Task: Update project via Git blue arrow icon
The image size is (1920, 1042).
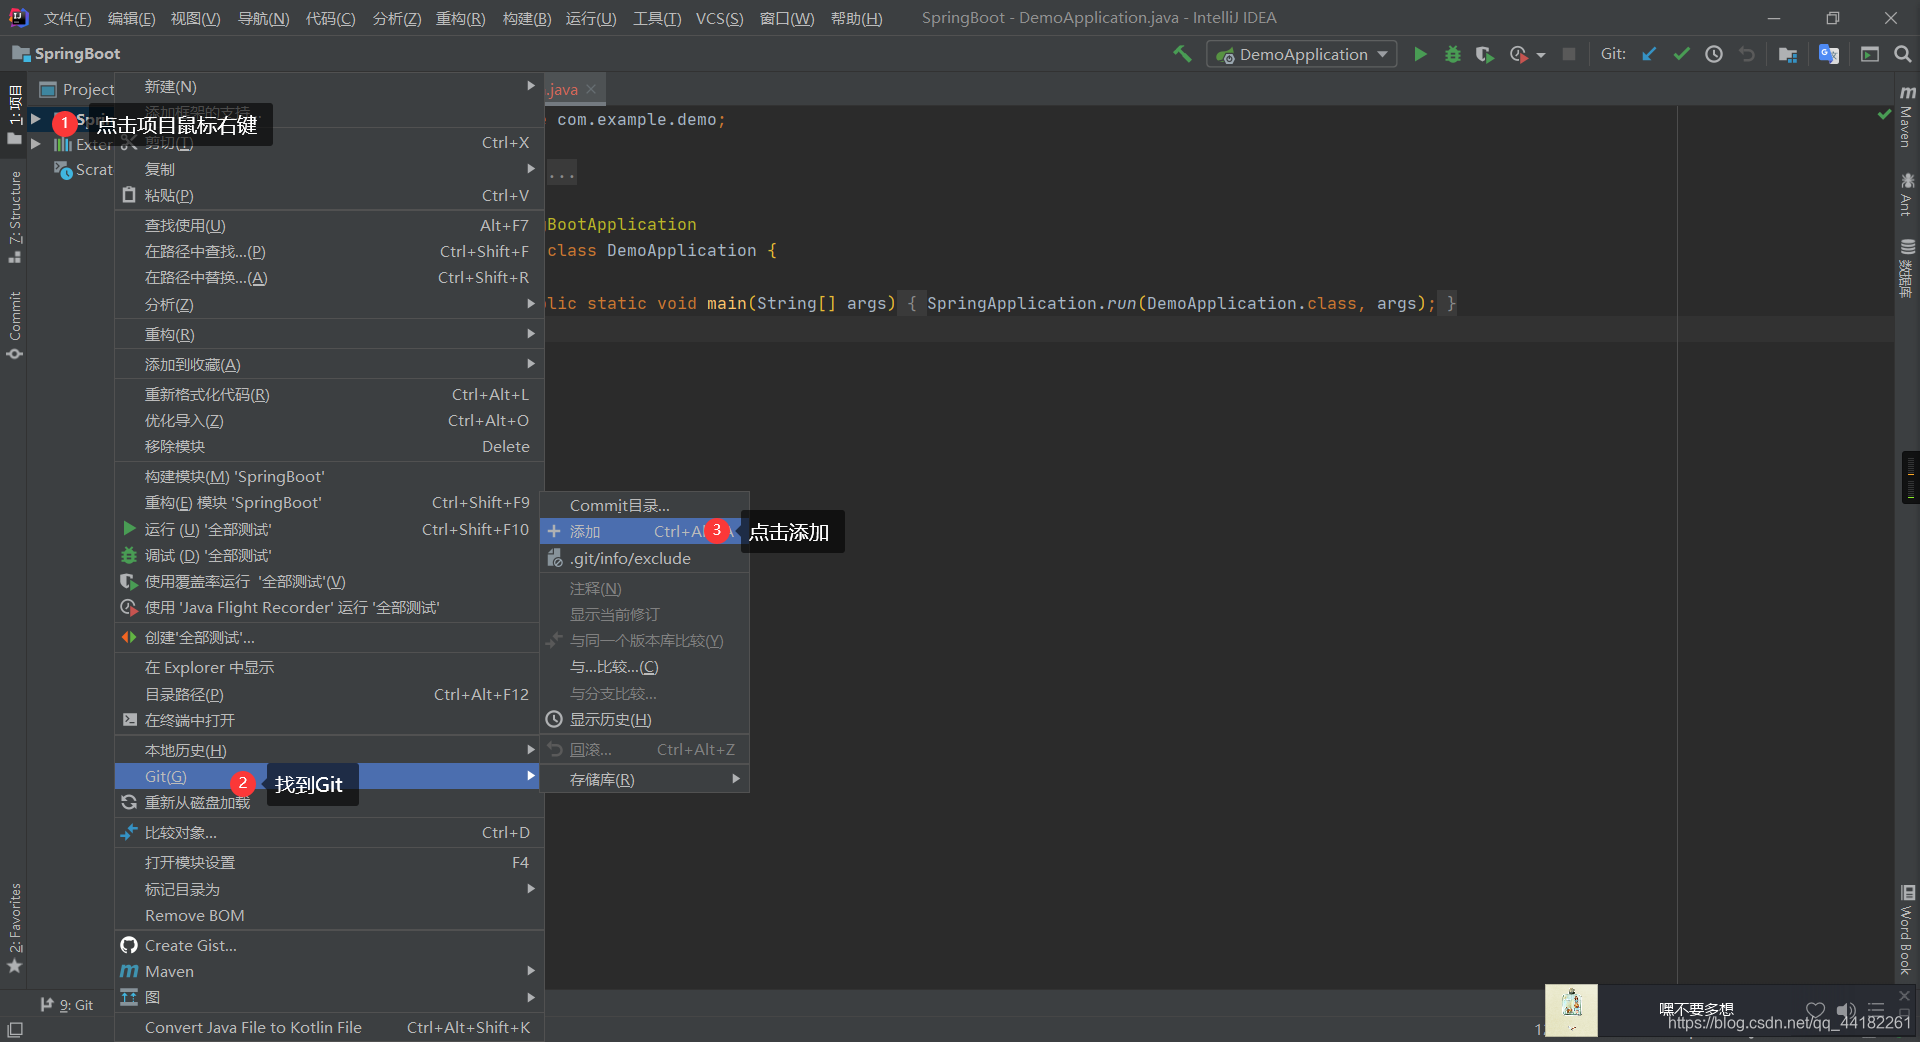Action: [x=1649, y=54]
